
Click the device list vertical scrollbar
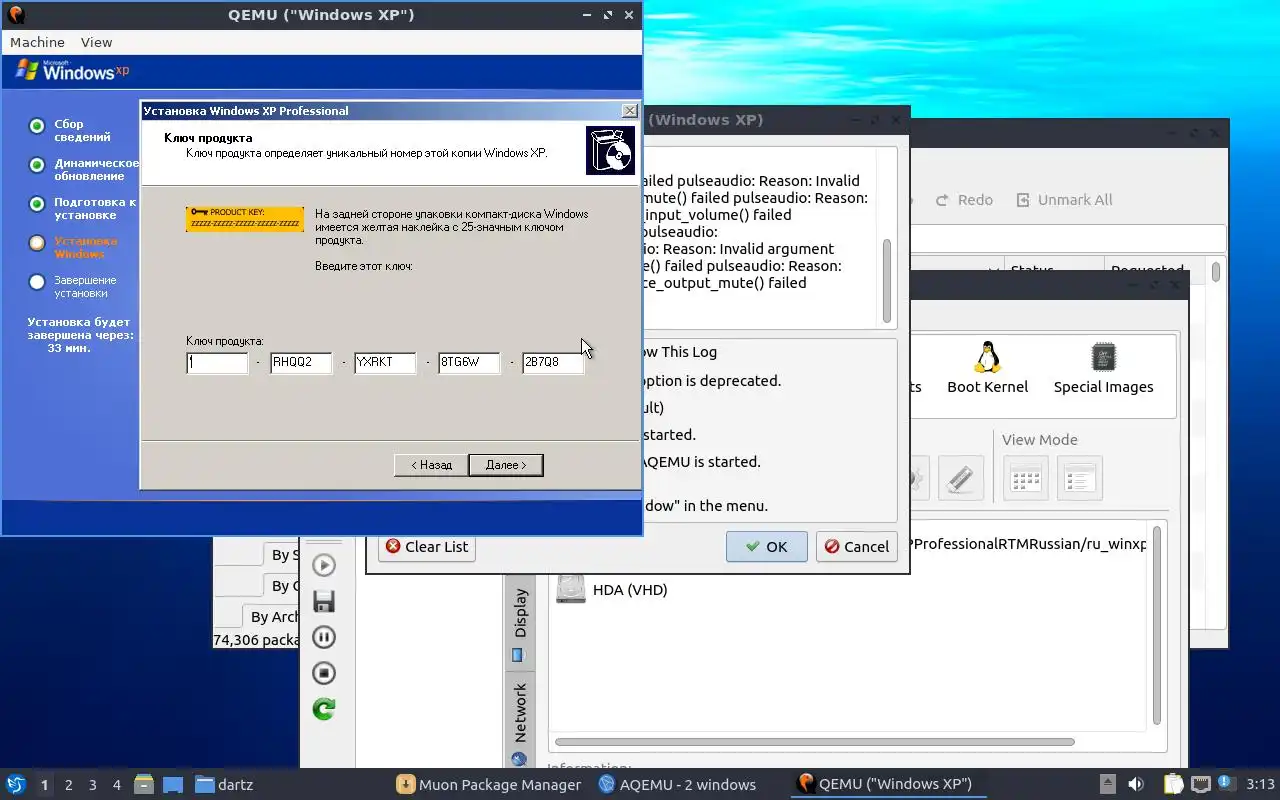[x=1157, y=625]
